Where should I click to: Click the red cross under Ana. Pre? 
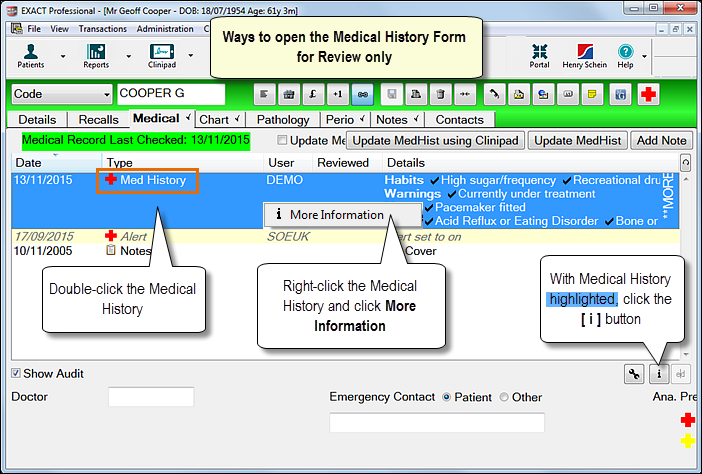pos(687,420)
